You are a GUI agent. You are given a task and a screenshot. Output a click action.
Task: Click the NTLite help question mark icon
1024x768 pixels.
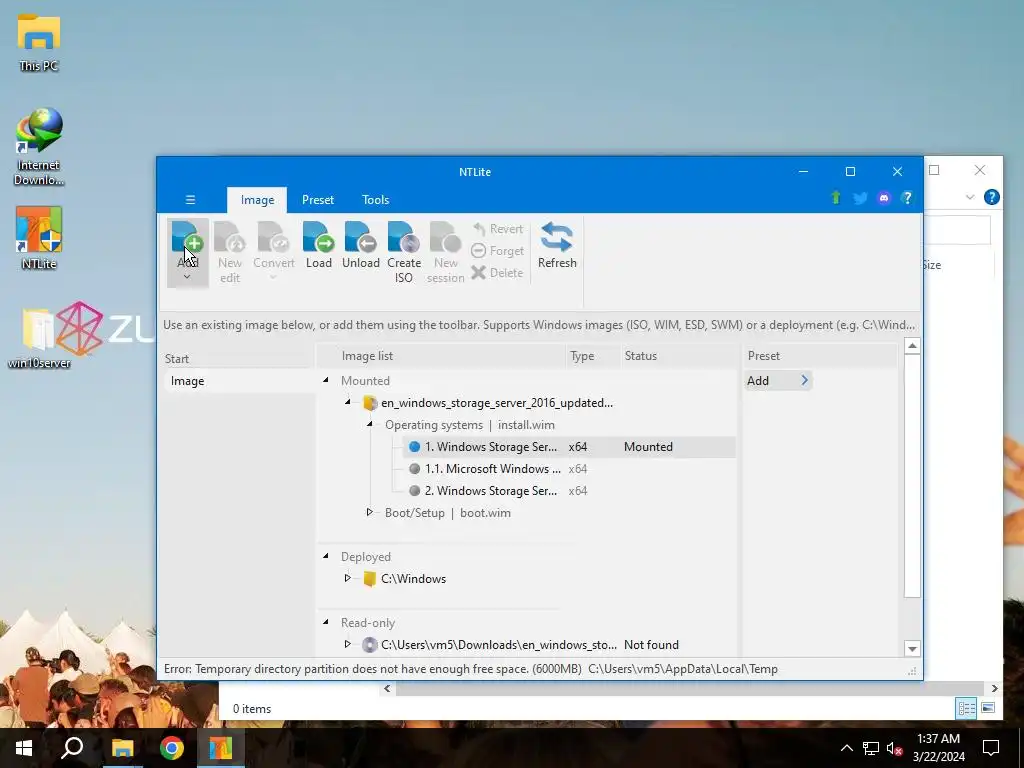(x=907, y=198)
